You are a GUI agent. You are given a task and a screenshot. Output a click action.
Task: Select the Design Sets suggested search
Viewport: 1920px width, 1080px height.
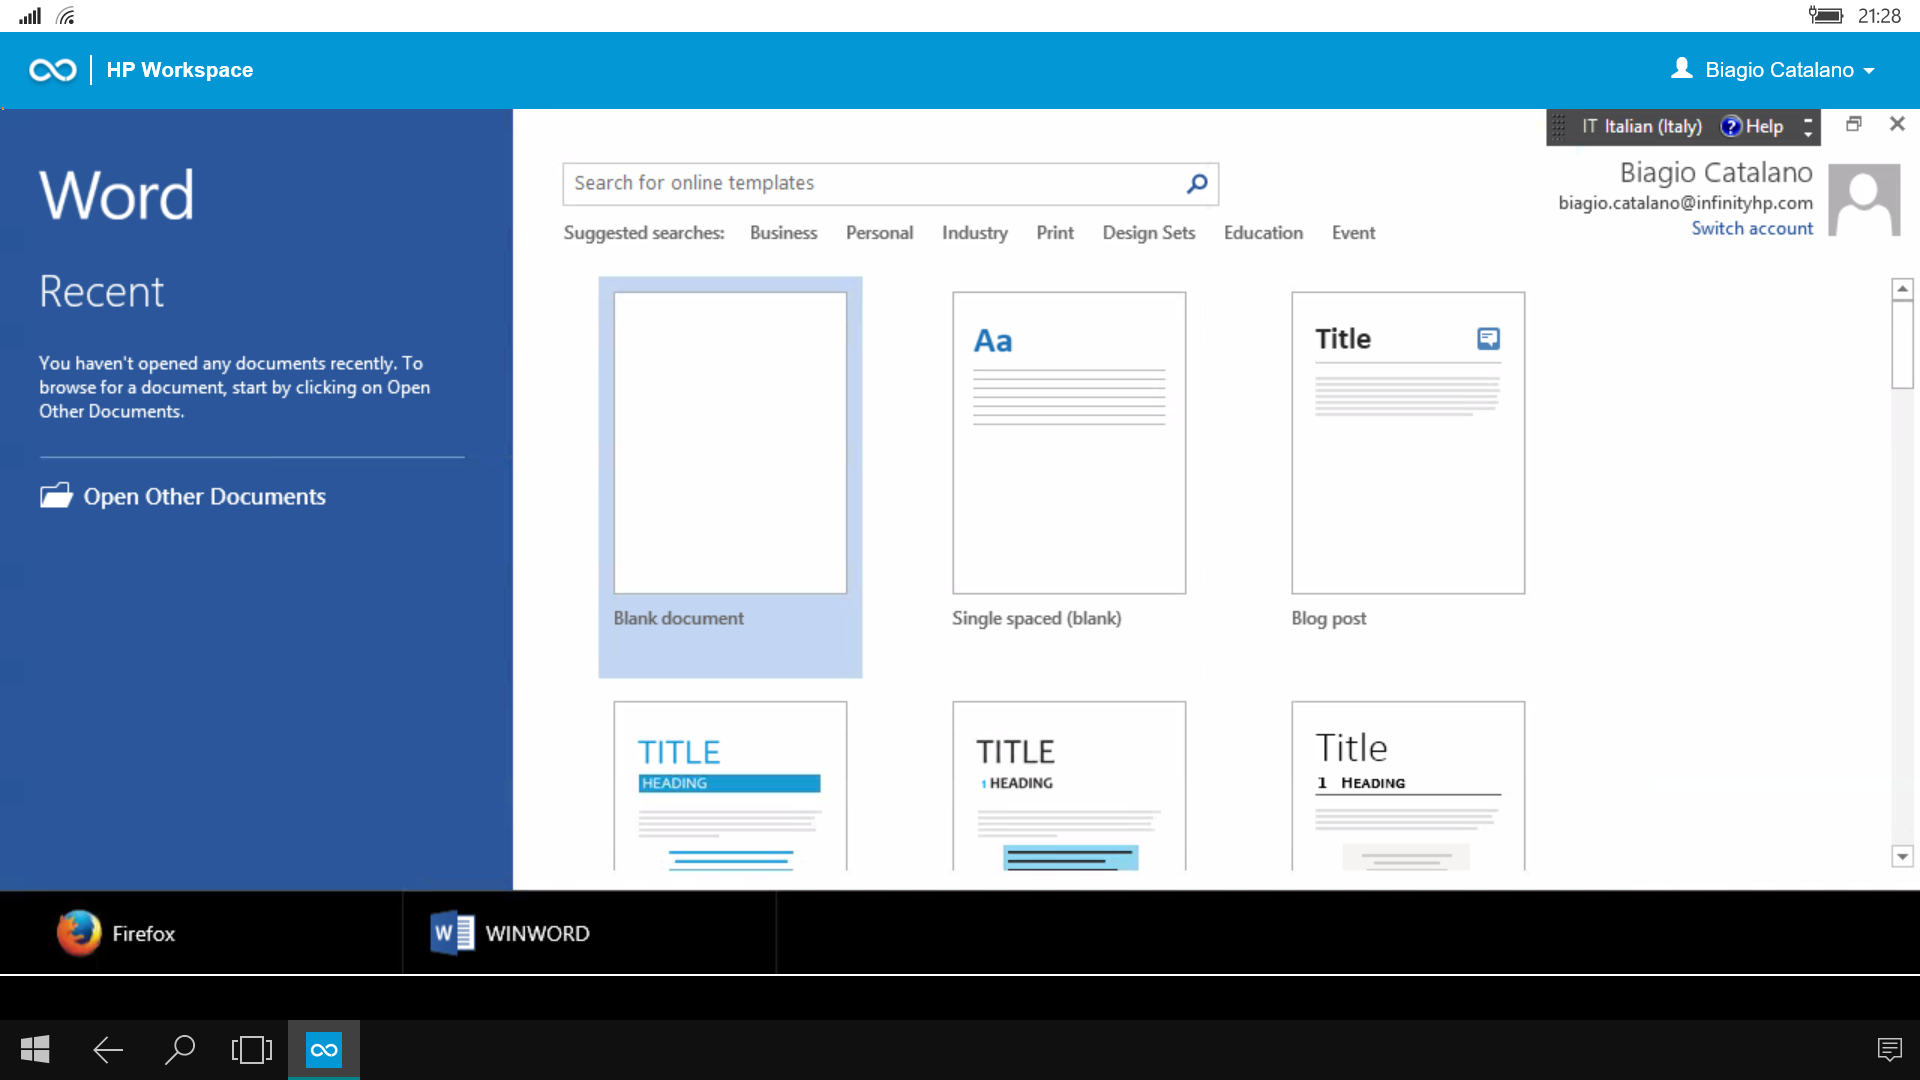[x=1149, y=233]
